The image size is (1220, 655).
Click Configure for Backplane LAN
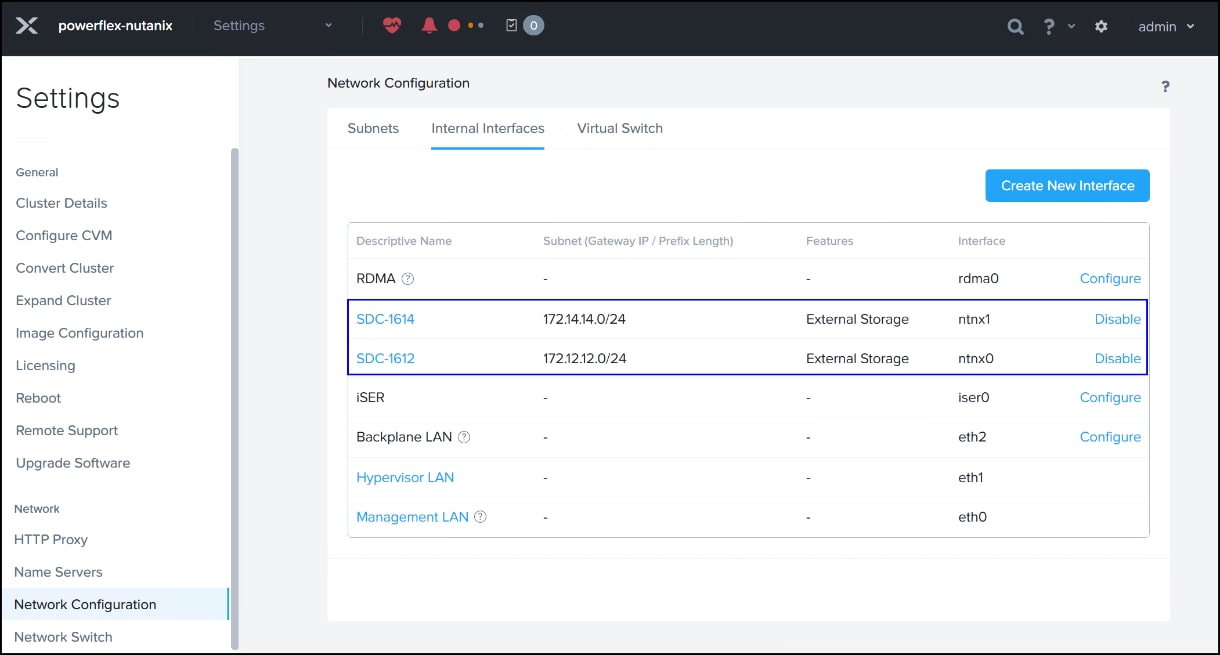pos(1110,437)
